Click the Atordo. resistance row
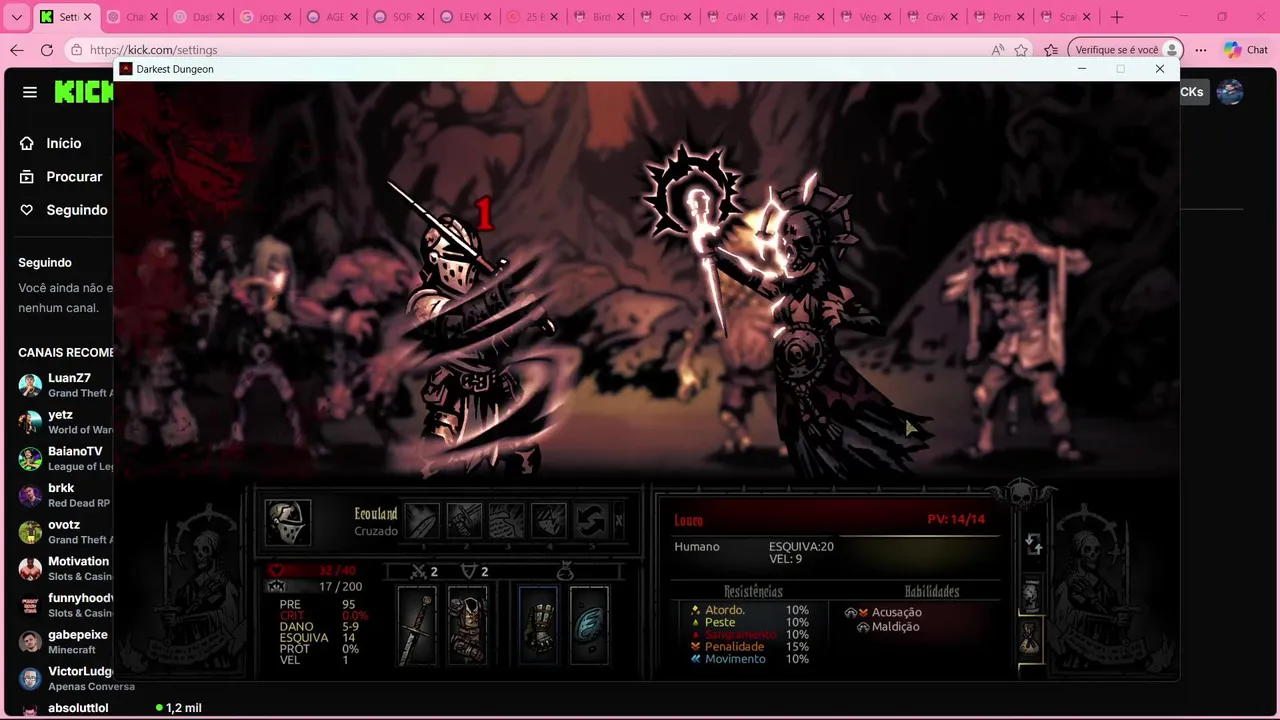Screen dimensions: 1280x720 pos(750,610)
